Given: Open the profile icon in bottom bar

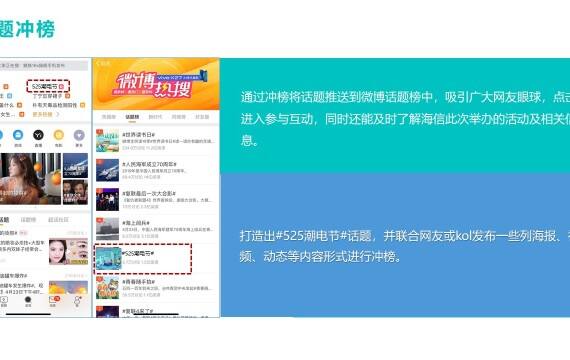Looking at the screenshot, I should [x=77, y=300].
